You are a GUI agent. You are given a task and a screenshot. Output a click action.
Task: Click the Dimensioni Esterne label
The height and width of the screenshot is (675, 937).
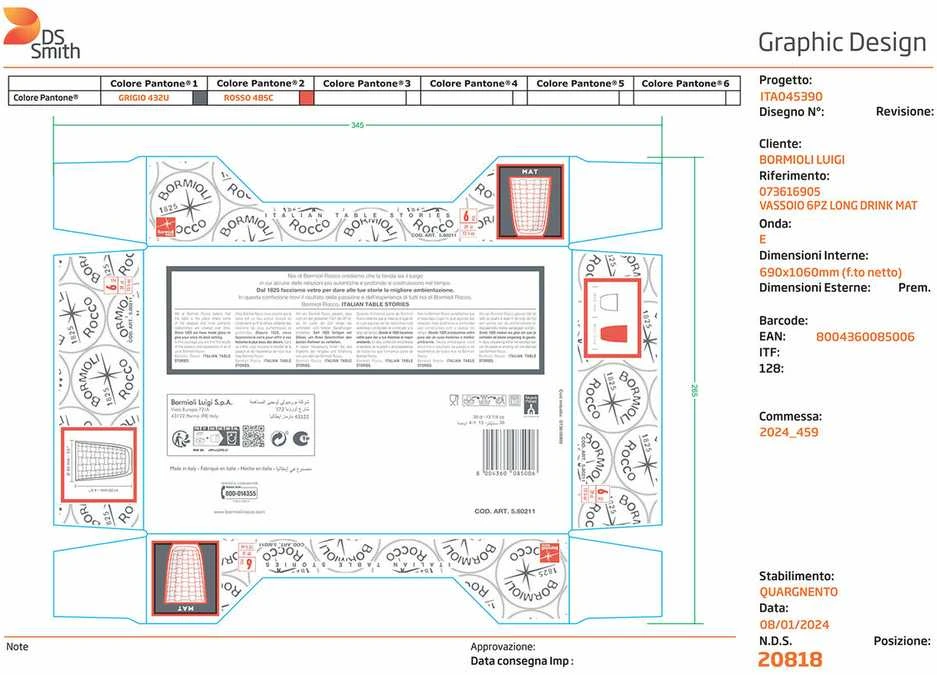tap(814, 288)
